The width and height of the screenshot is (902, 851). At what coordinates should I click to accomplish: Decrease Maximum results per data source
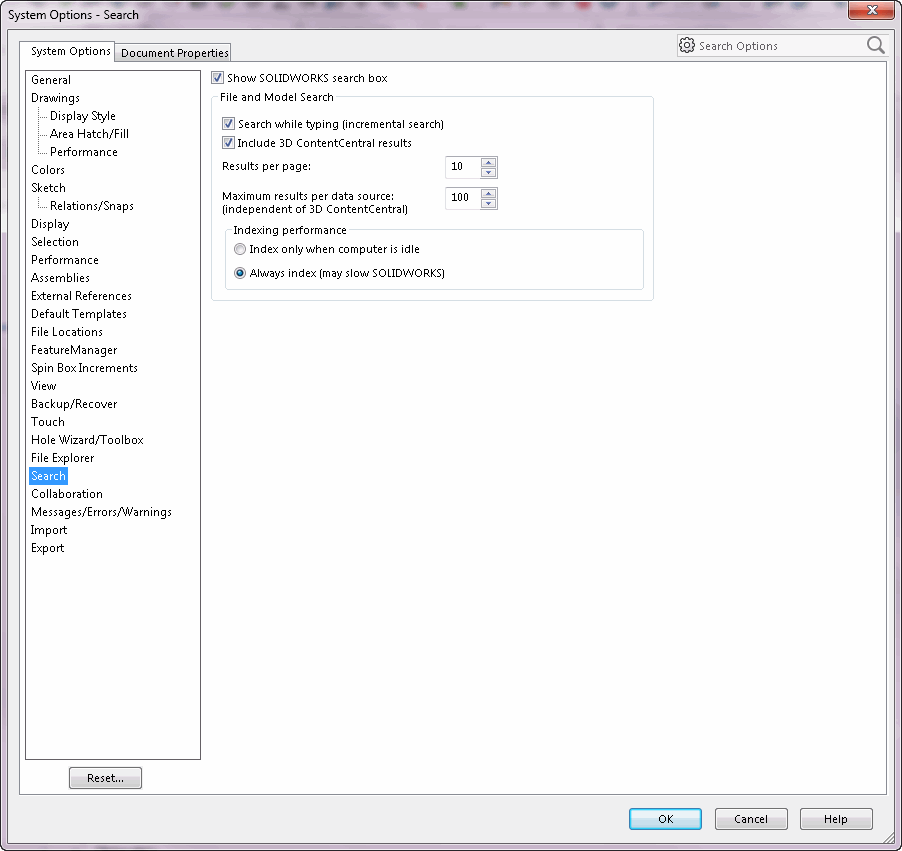488,203
